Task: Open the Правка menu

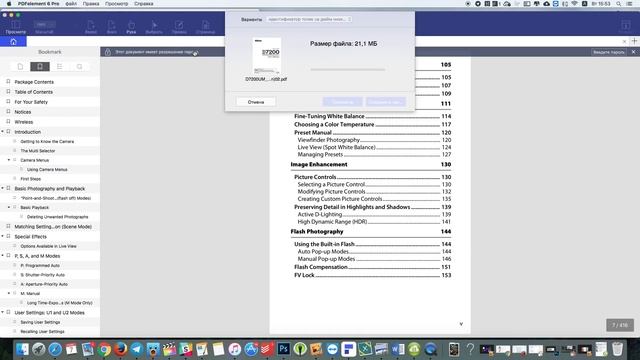Action: coord(91,4)
